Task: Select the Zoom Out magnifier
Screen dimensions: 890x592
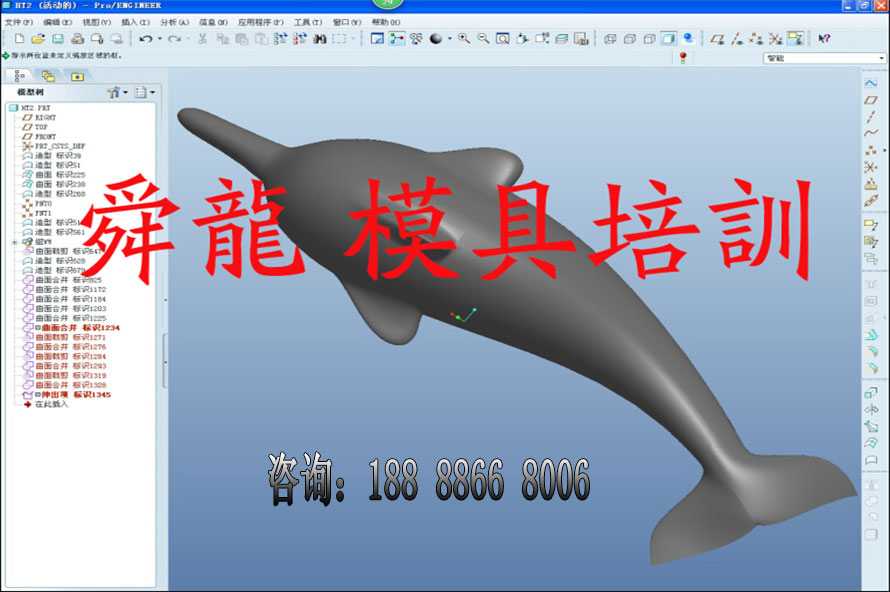Action: point(484,39)
